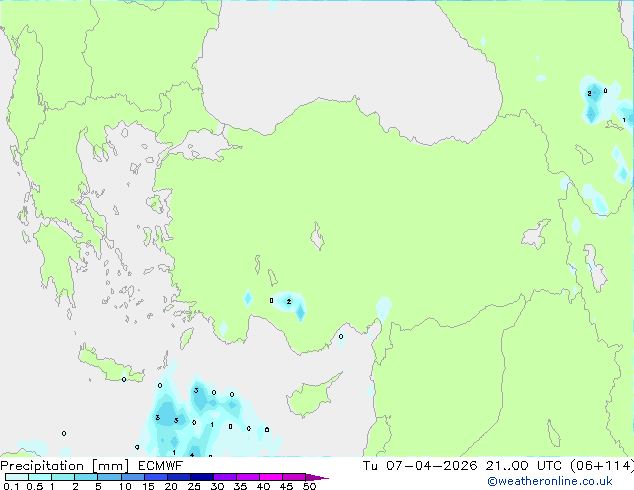Image resolution: width=634 pixels, height=490 pixels.
Task: Click the legend arrow above 50 mm
Action: [317, 477]
